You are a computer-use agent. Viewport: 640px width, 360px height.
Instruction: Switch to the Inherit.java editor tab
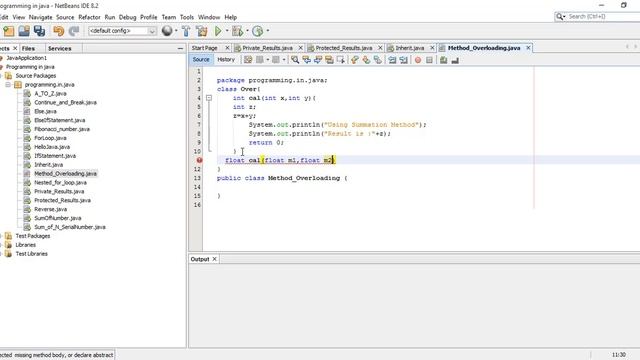(x=410, y=48)
